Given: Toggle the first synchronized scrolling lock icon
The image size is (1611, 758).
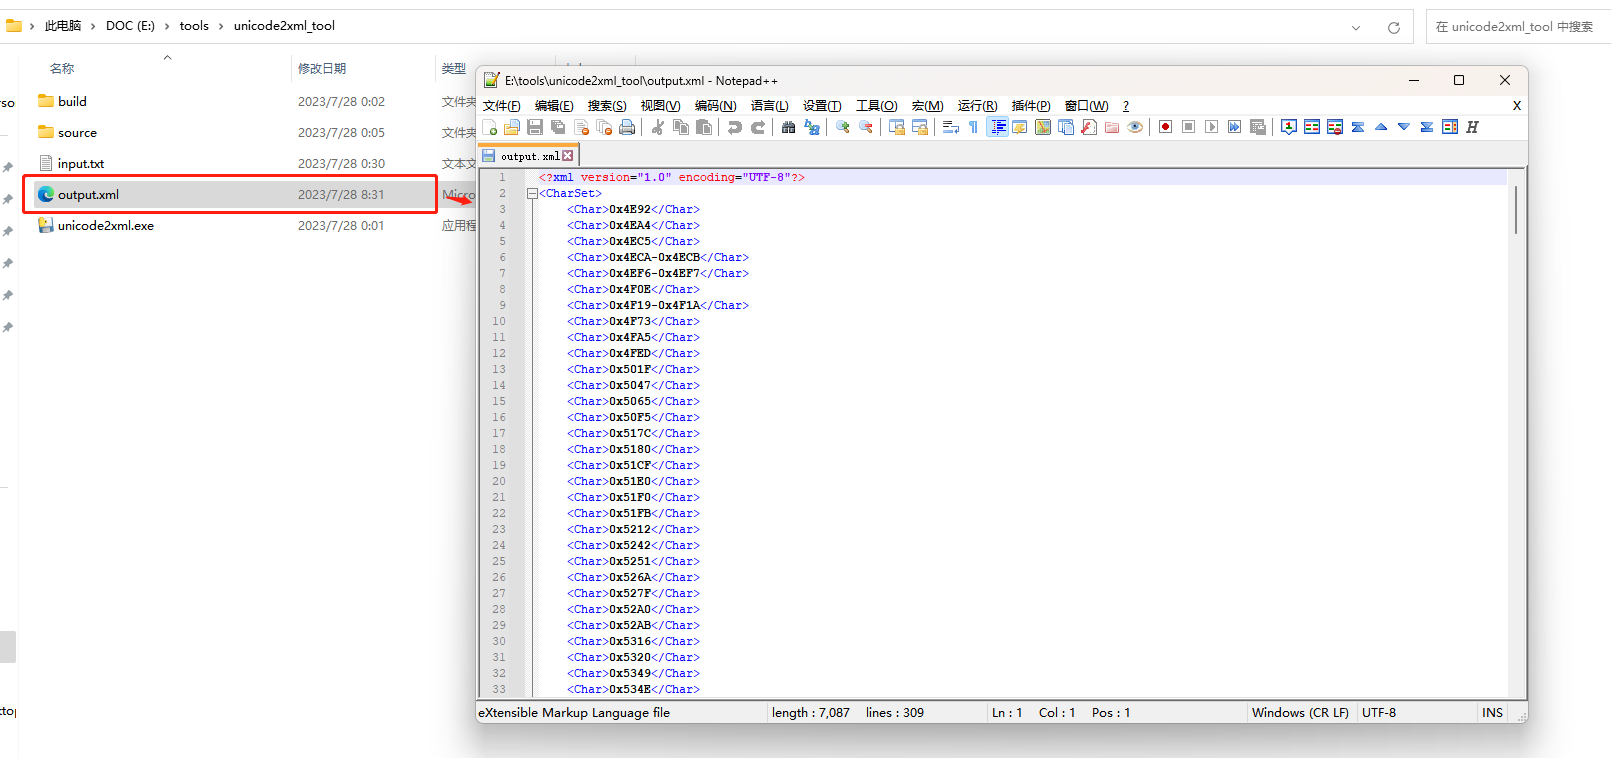Looking at the screenshot, I should (x=897, y=127).
